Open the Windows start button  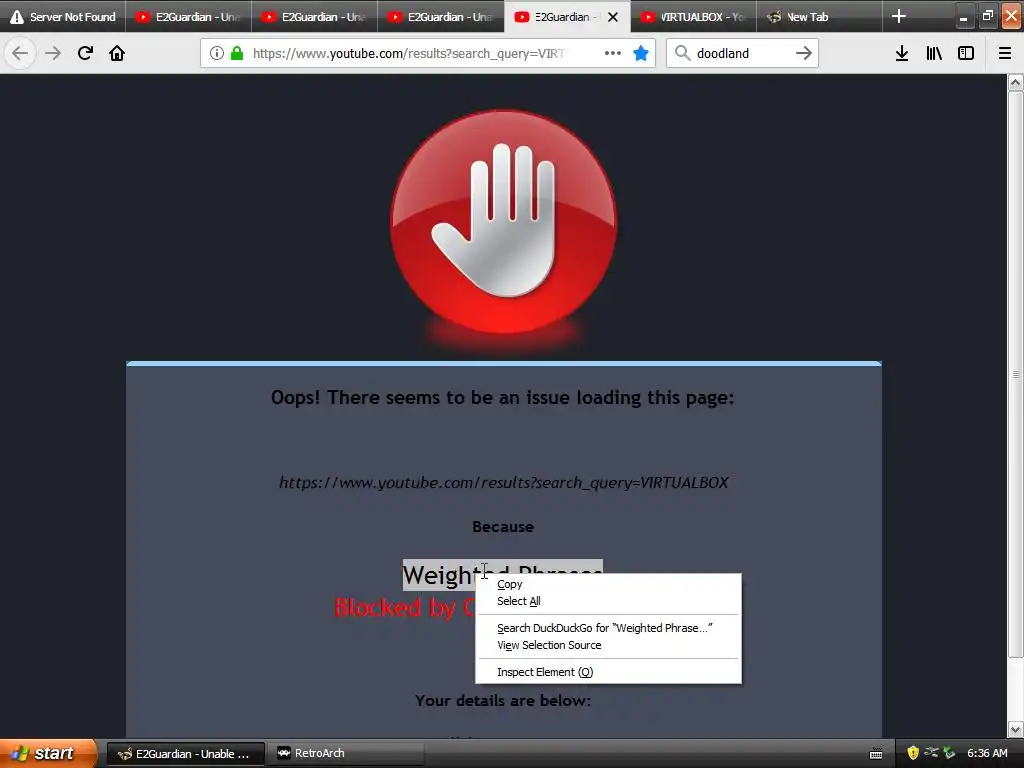[x=48, y=753]
